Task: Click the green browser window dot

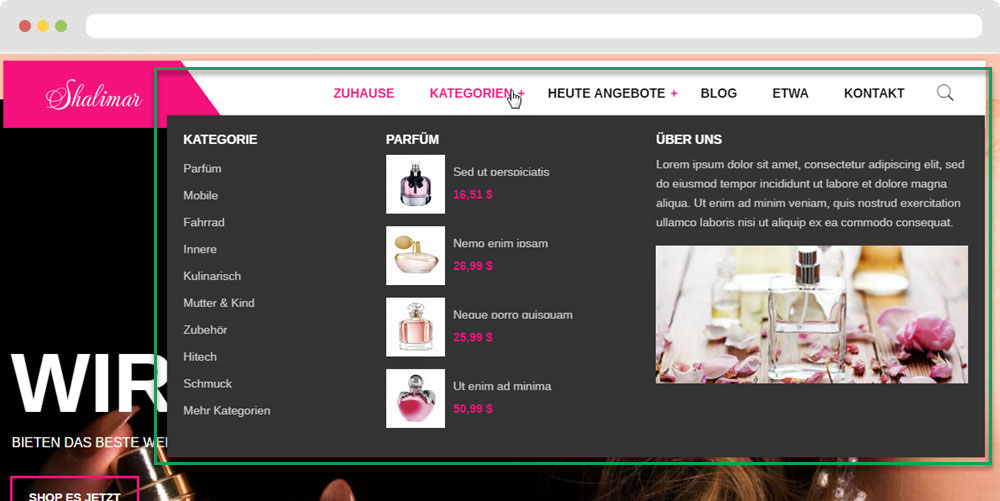Action: (x=61, y=26)
